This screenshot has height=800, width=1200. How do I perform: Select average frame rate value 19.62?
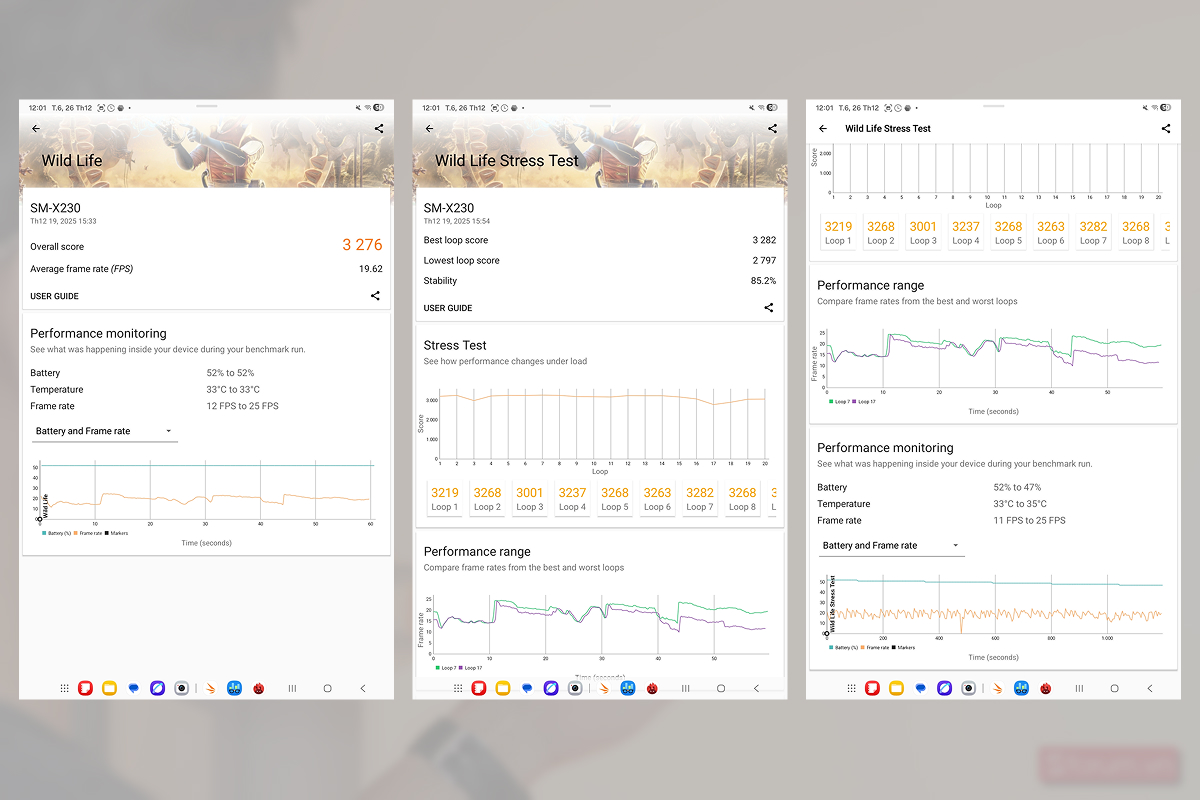pyautogui.click(x=371, y=269)
